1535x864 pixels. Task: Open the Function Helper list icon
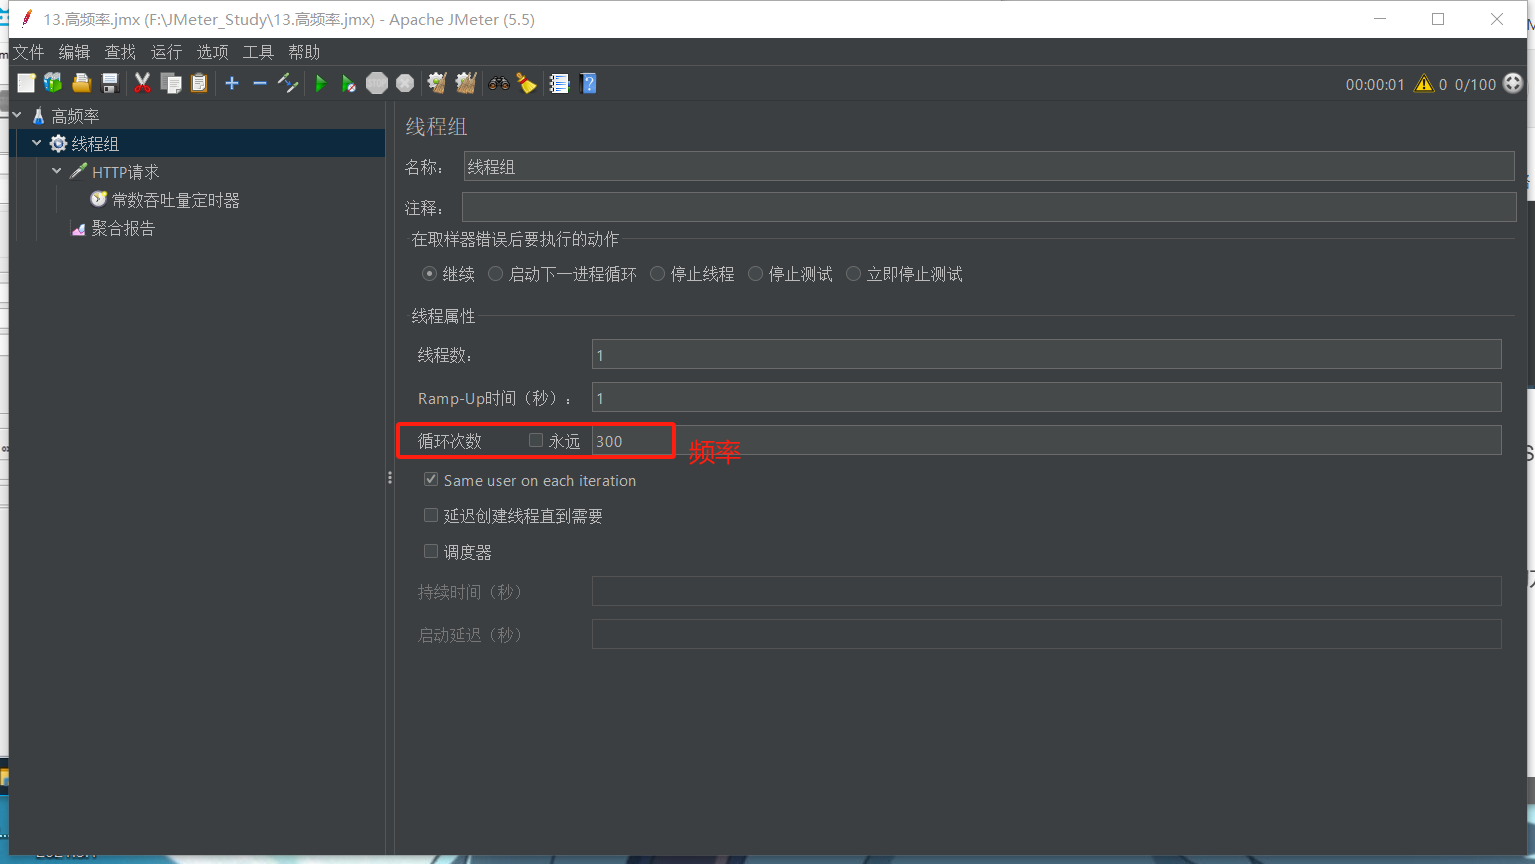[559, 83]
